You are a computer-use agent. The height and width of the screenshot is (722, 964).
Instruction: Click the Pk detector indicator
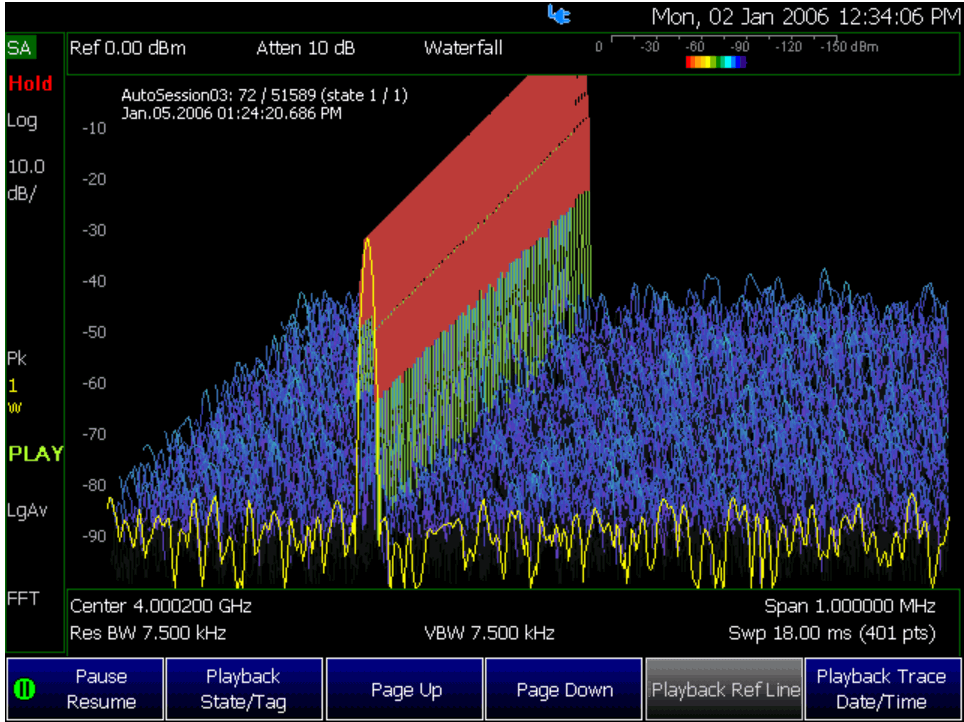[x=17, y=359]
